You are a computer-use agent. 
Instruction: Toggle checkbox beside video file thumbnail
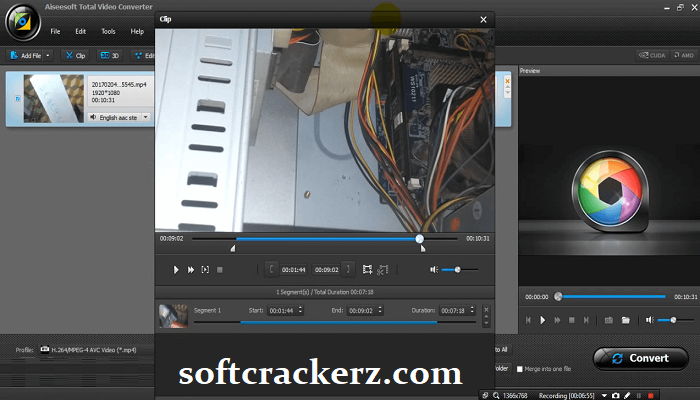(x=17, y=98)
